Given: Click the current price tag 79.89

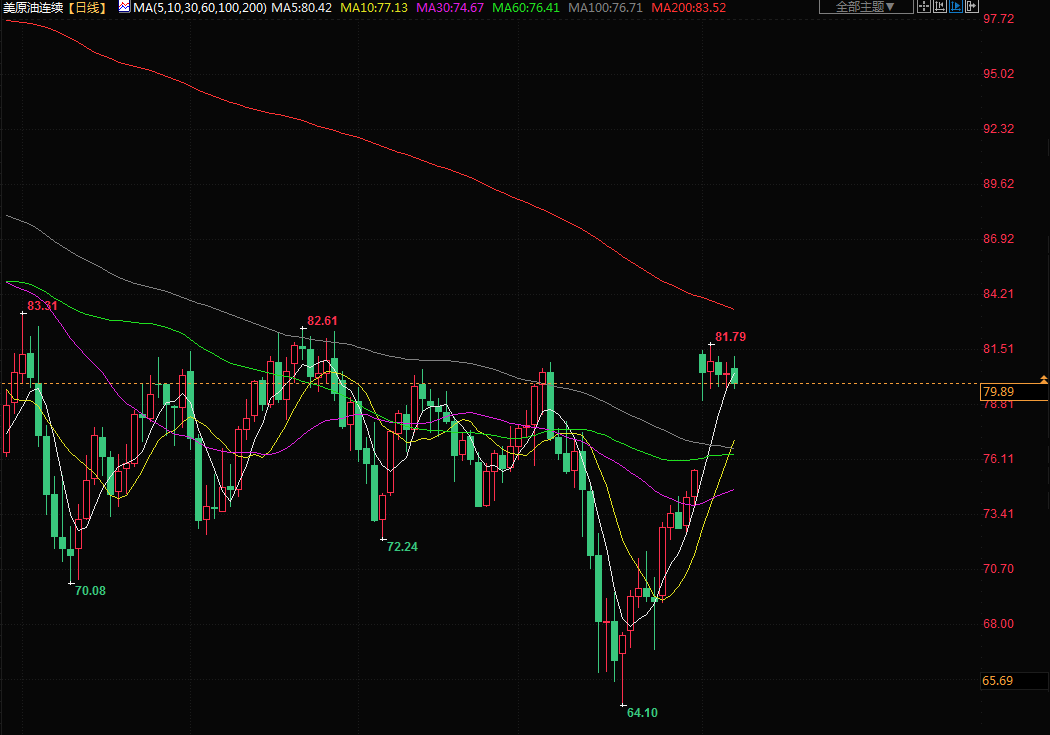Looking at the screenshot, I should coord(1000,392).
